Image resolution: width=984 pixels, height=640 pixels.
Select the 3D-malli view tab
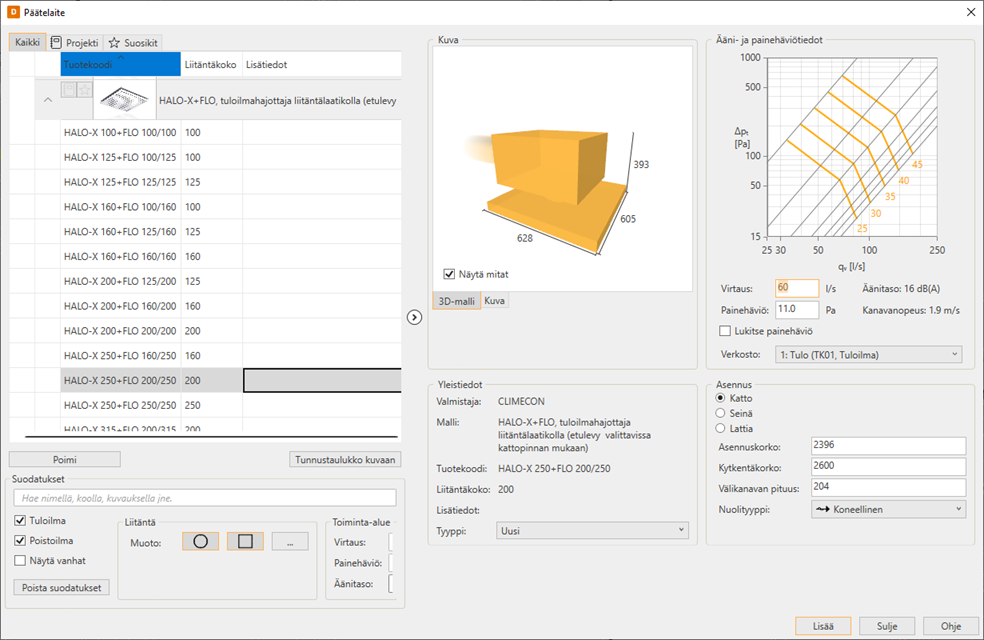coord(456,301)
